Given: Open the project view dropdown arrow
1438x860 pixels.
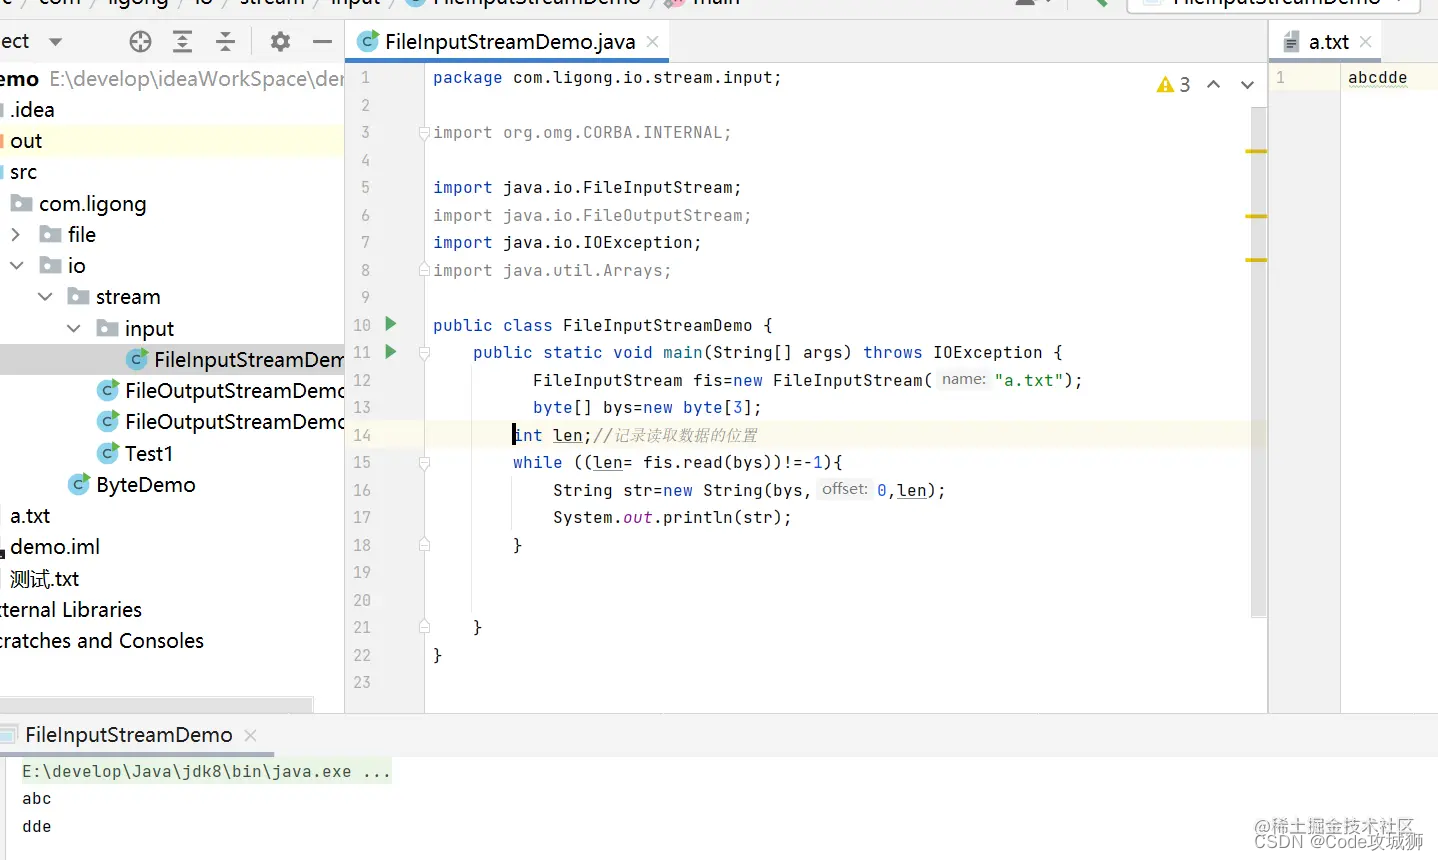Looking at the screenshot, I should pyautogui.click(x=55, y=41).
